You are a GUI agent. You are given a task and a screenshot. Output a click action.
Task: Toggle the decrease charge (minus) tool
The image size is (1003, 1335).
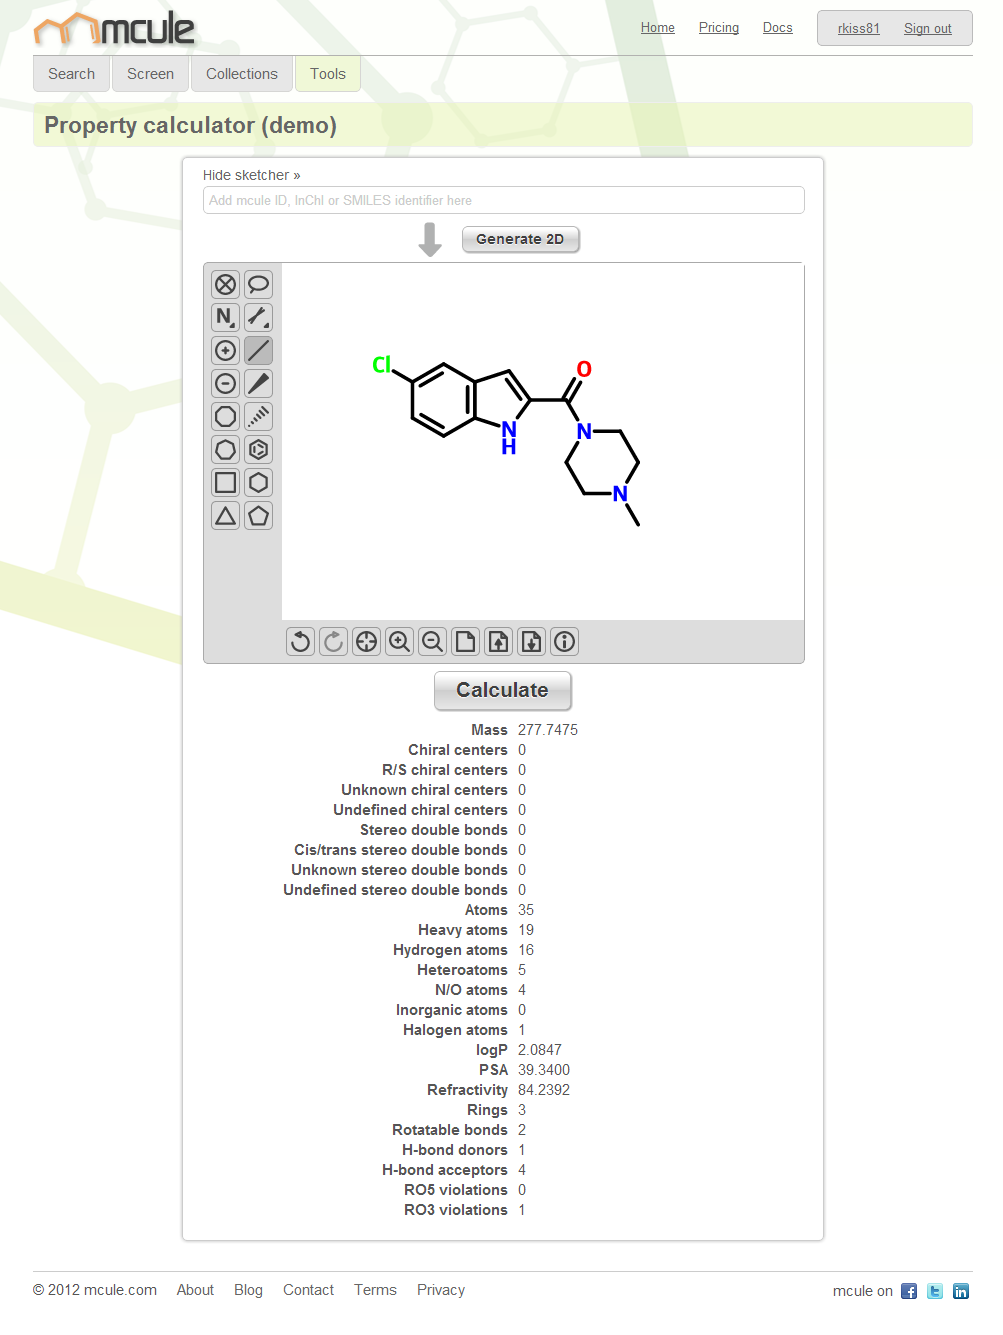pyautogui.click(x=226, y=384)
